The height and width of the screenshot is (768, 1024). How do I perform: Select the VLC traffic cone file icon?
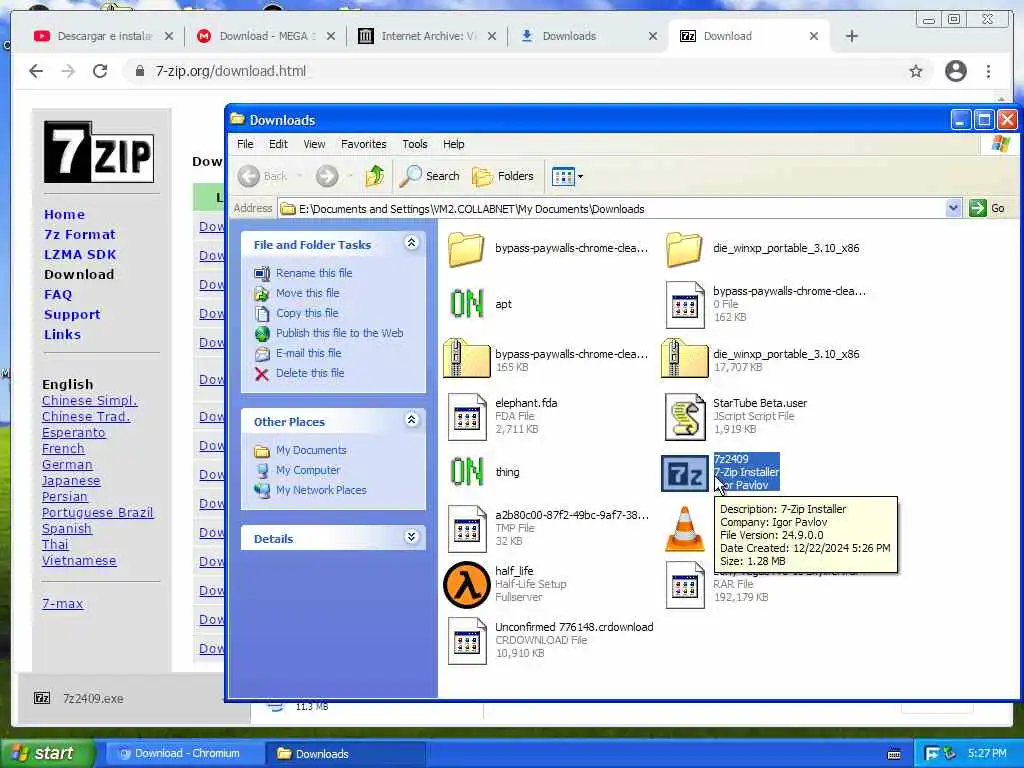coord(684,528)
